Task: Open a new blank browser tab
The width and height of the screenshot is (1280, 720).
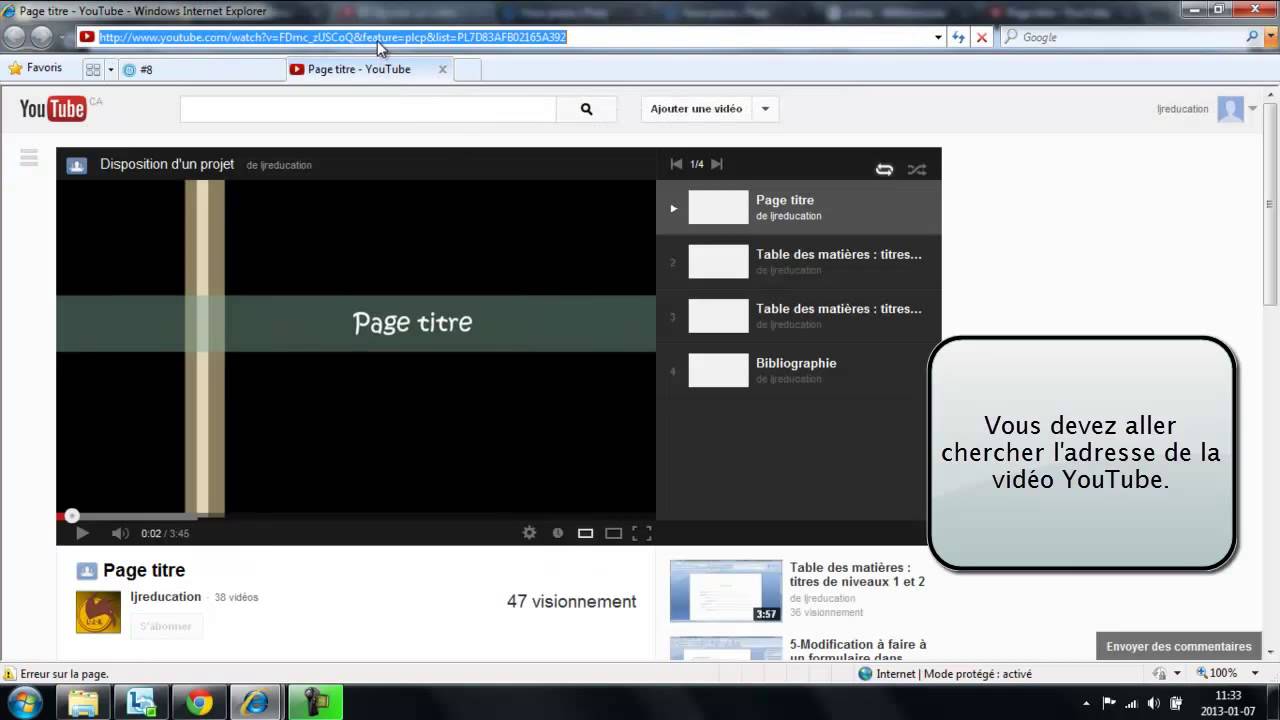Action: [468, 70]
